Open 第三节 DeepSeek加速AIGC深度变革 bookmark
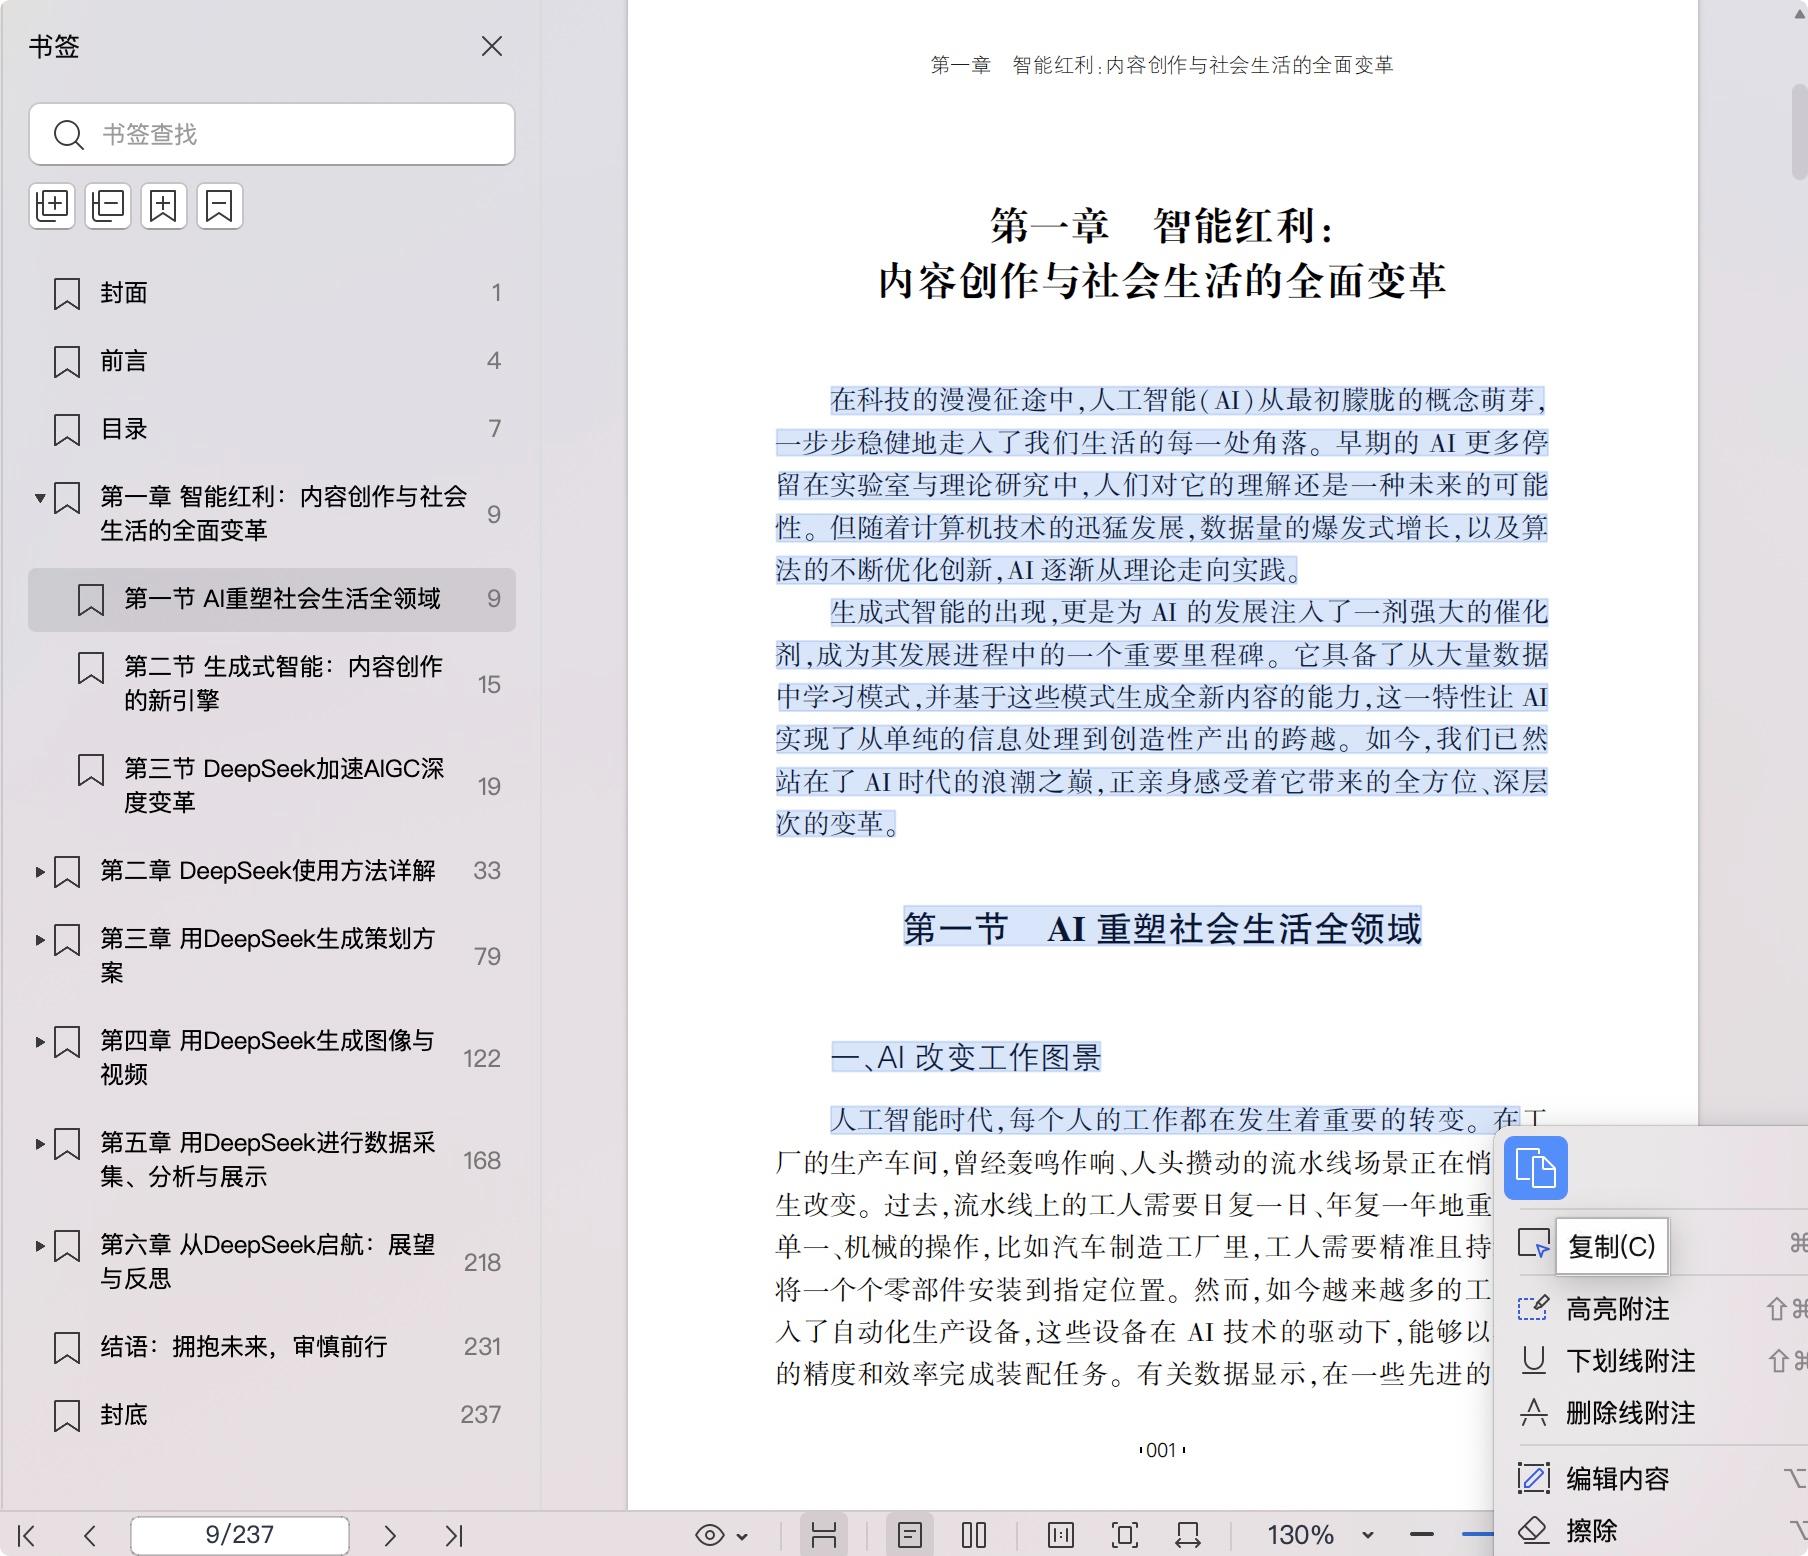The height and width of the screenshot is (1556, 1808). coord(272,786)
